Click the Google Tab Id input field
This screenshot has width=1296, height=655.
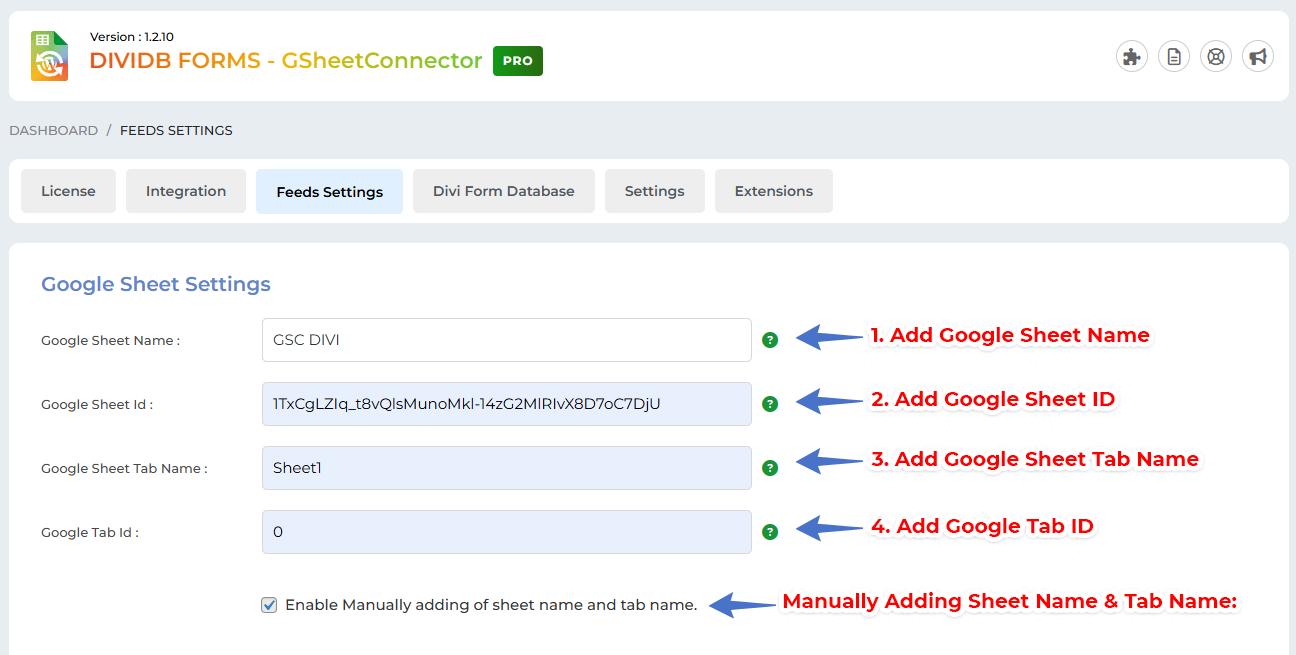[x=506, y=532]
